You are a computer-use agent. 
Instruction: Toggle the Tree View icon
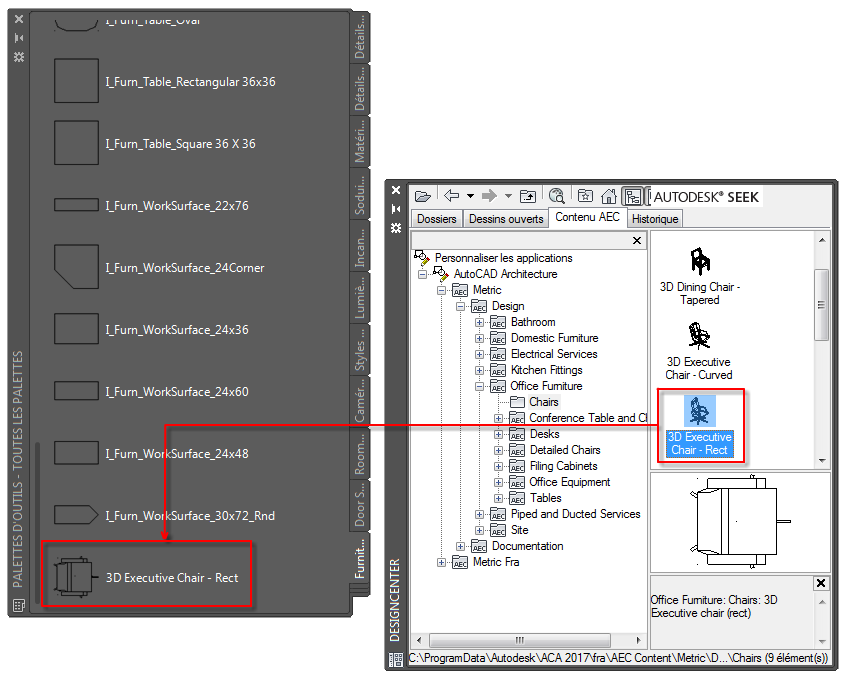[631, 196]
